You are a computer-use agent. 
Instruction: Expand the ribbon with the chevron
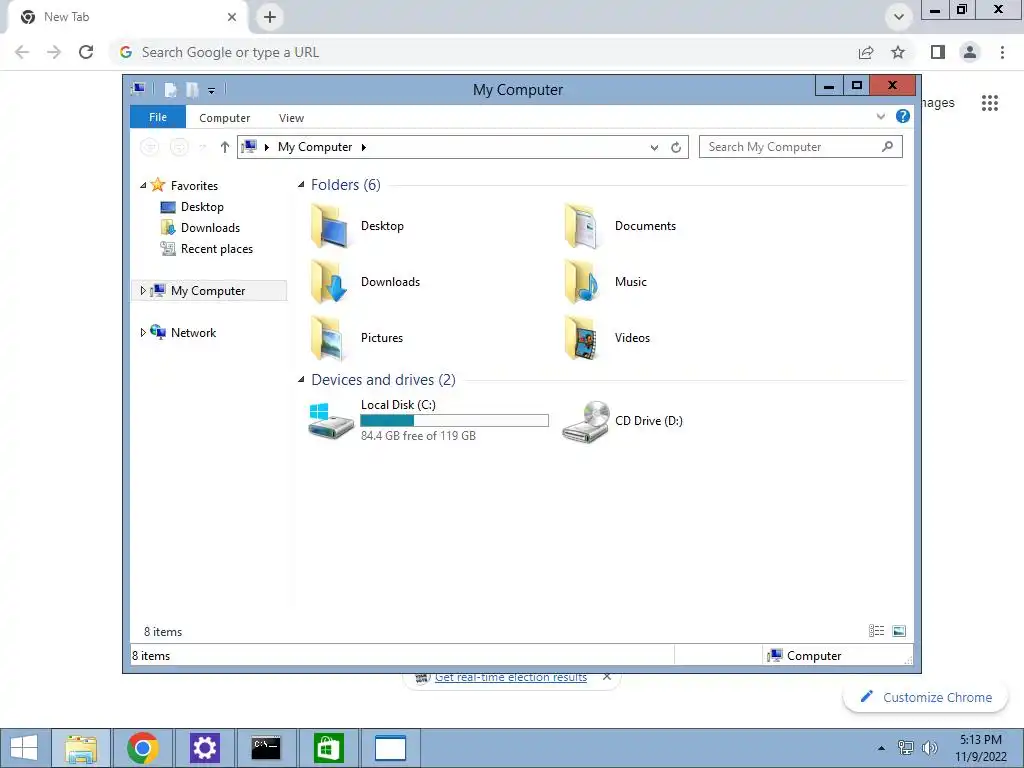pyautogui.click(x=880, y=116)
